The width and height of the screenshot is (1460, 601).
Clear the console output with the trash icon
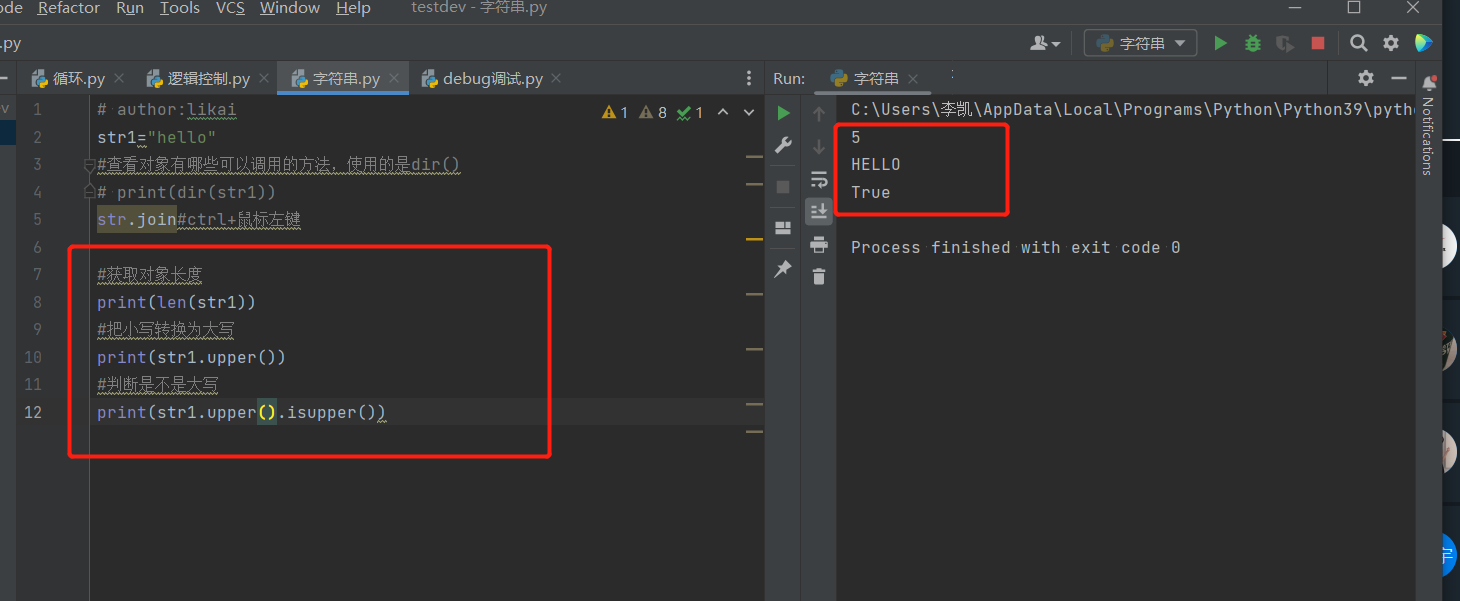pos(819,277)
